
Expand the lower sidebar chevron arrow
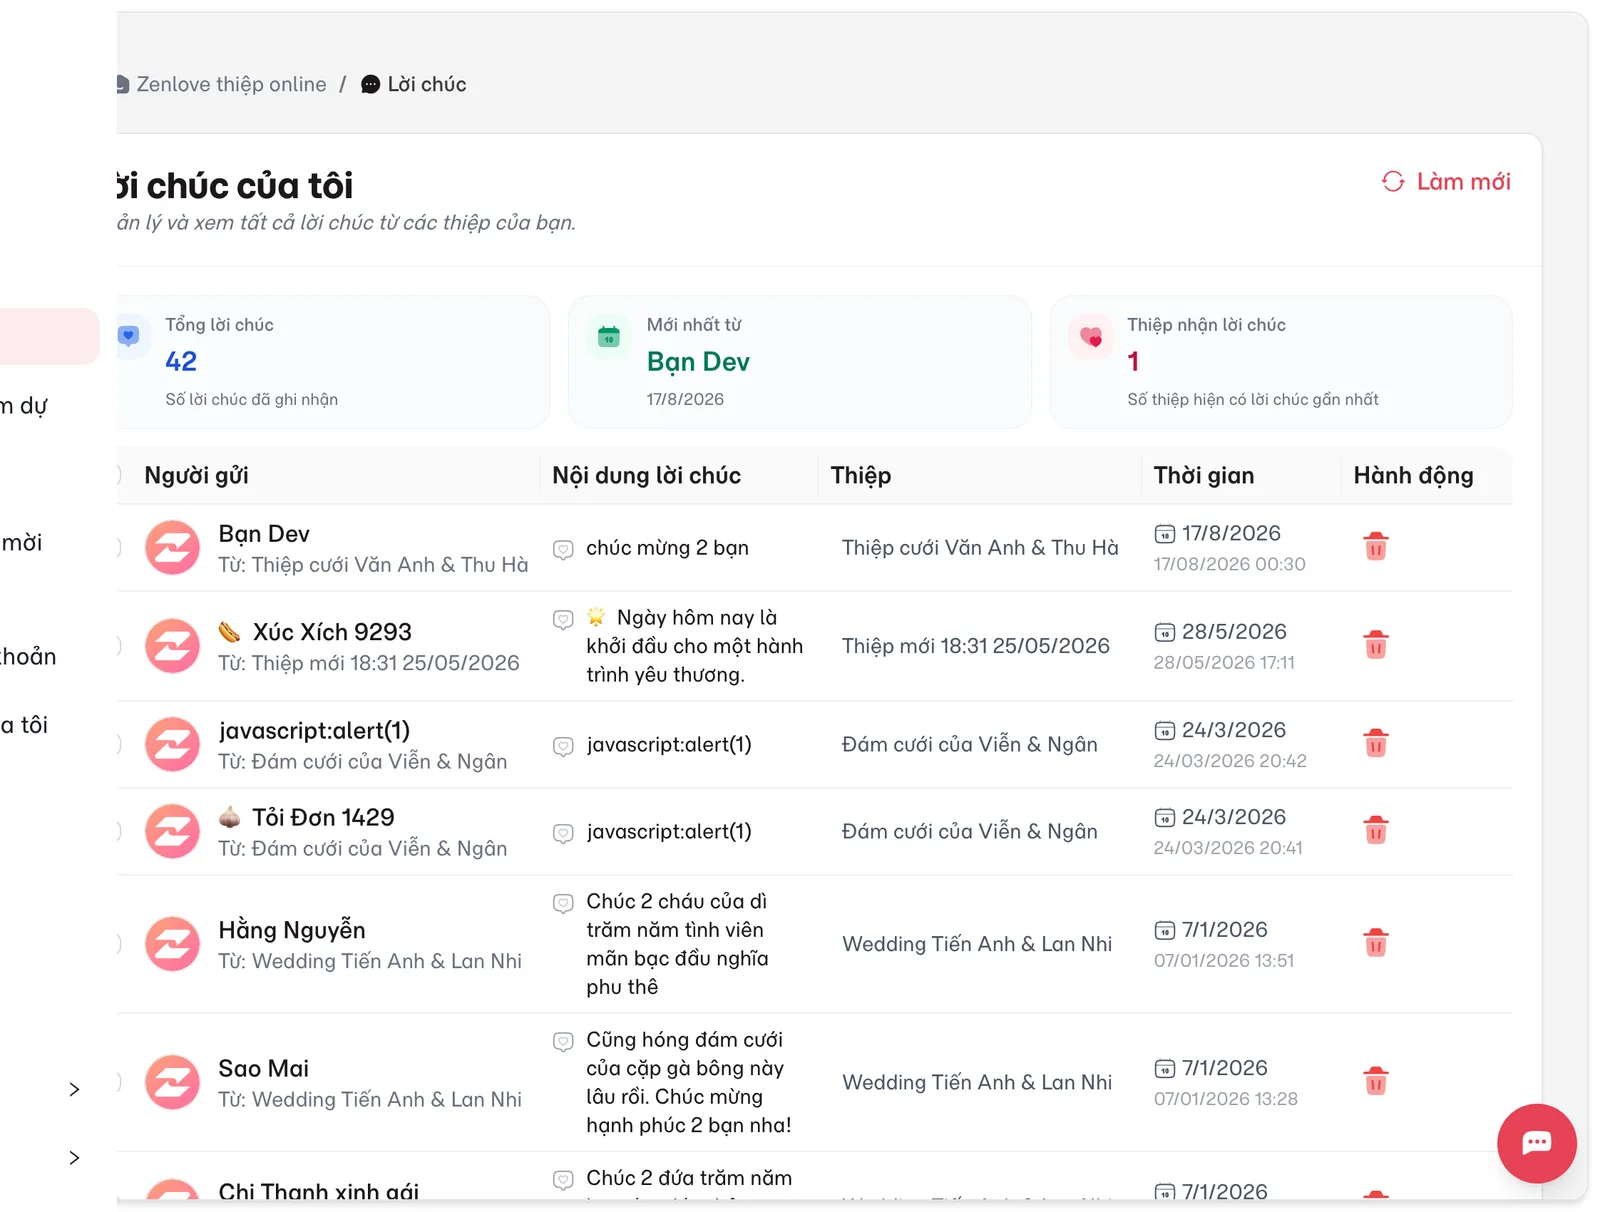[x=74, y=1157]
